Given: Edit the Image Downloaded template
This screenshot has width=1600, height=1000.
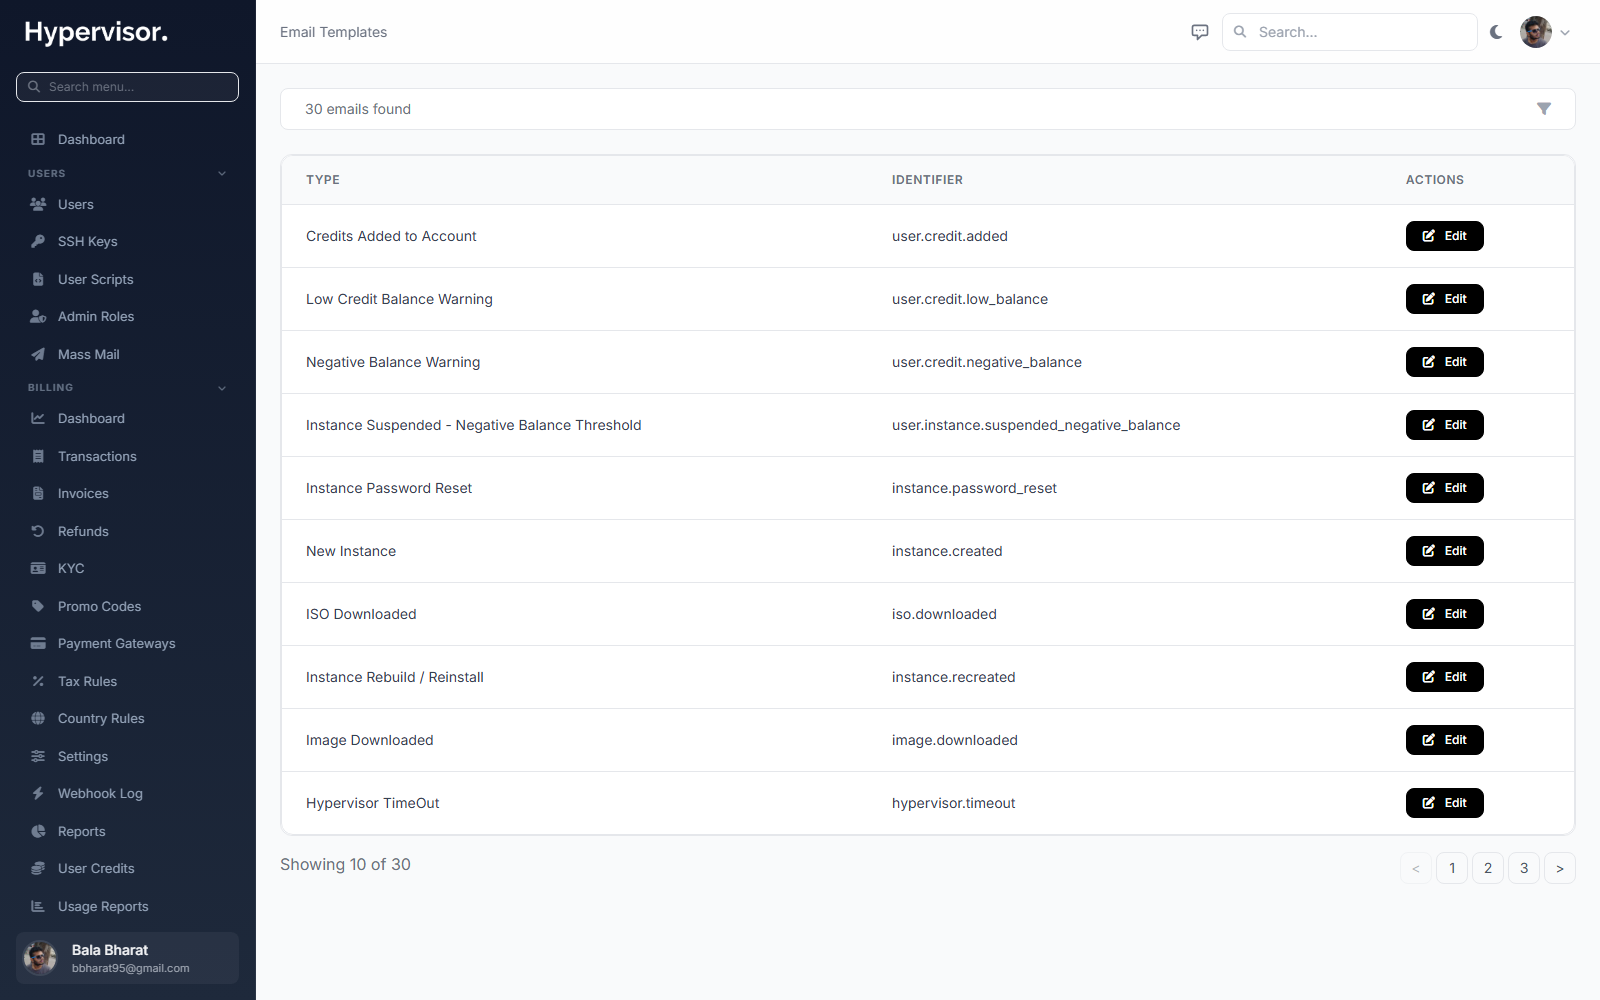Looking at the screenshot, I should (x=1444, y=740).
